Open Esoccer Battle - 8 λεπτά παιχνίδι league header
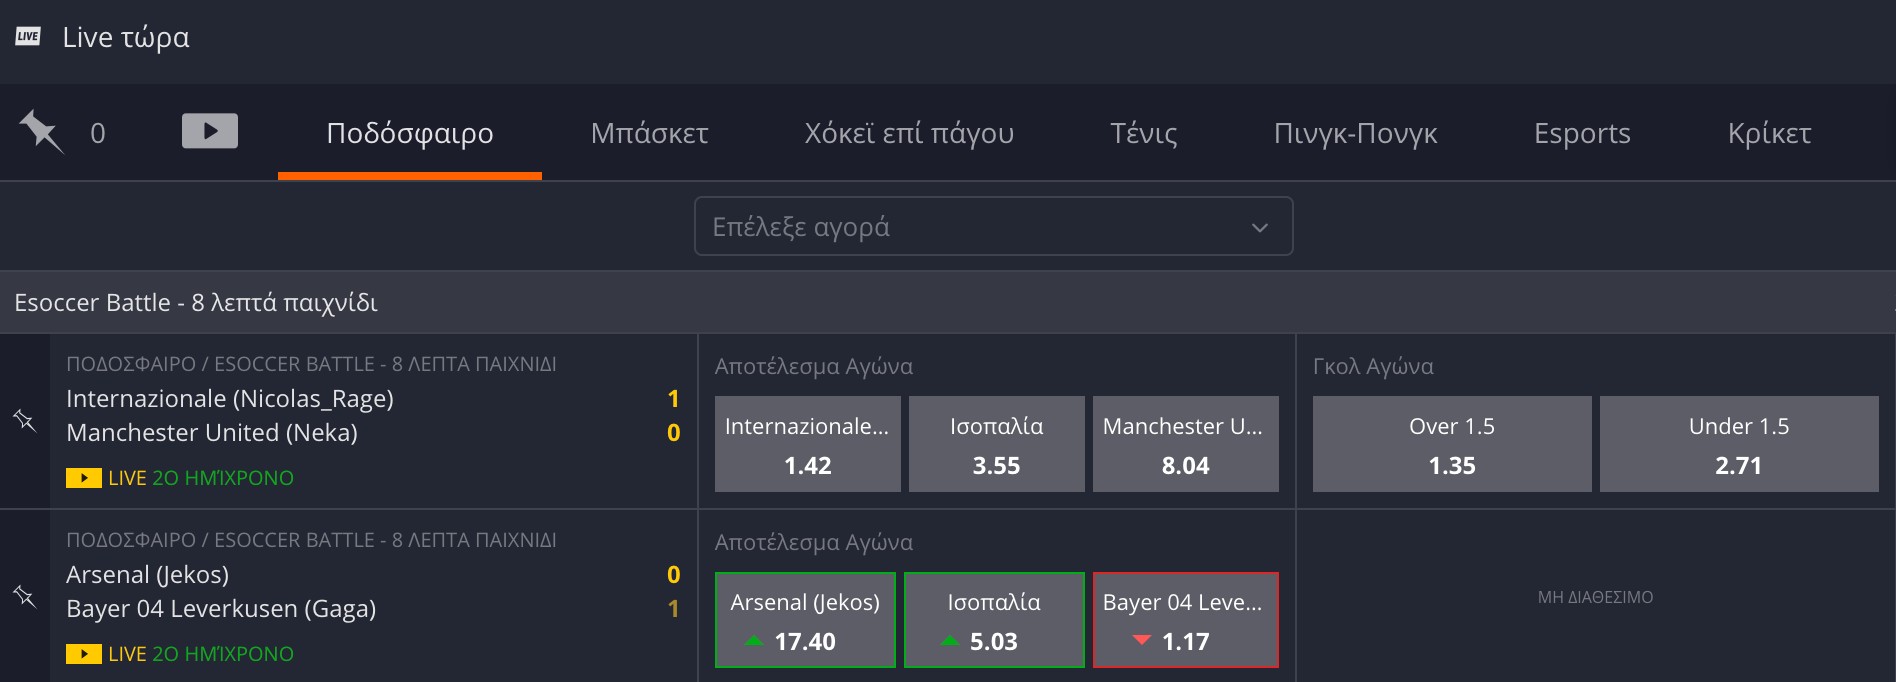Image resolution: width=1896 pixels, height=682 pixels. (x=196, y=302)
